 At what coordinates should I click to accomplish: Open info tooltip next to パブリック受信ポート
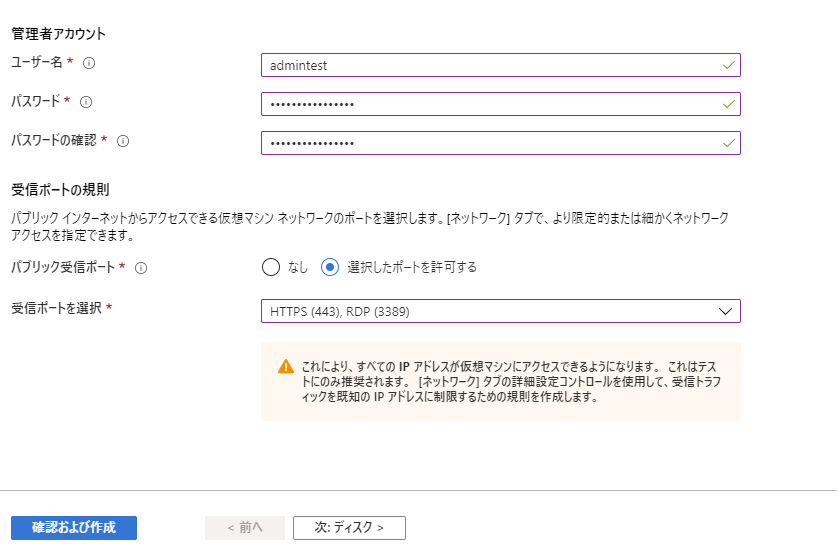141,268
